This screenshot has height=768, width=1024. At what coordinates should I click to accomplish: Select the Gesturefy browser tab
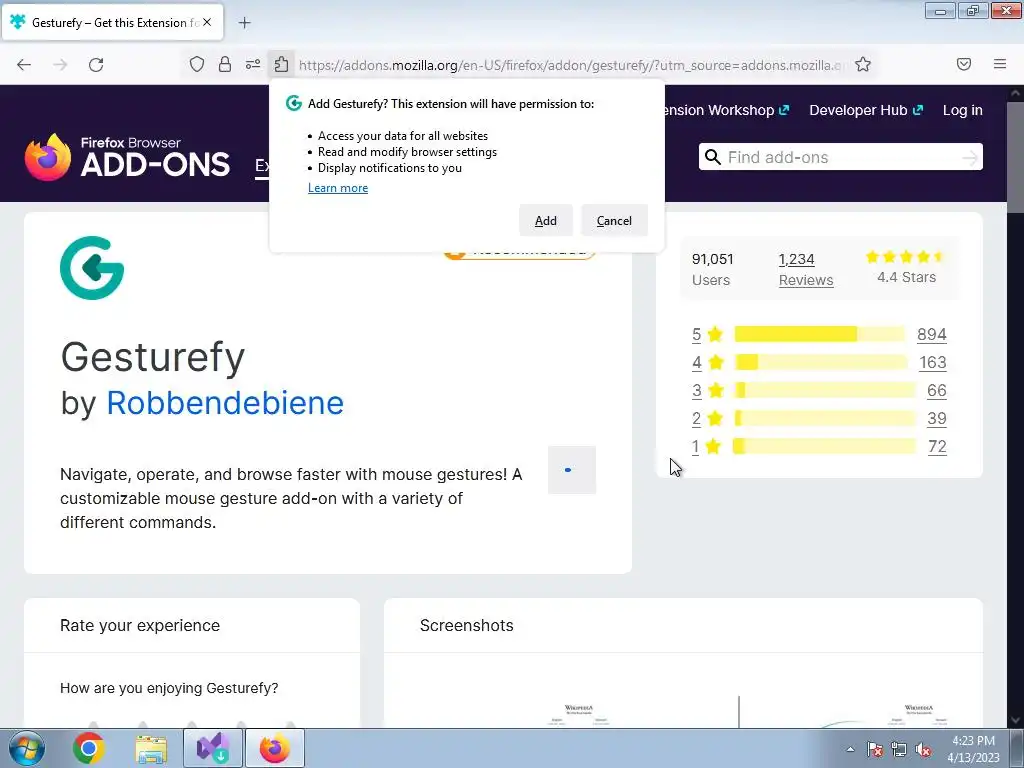tap(112, 22)
